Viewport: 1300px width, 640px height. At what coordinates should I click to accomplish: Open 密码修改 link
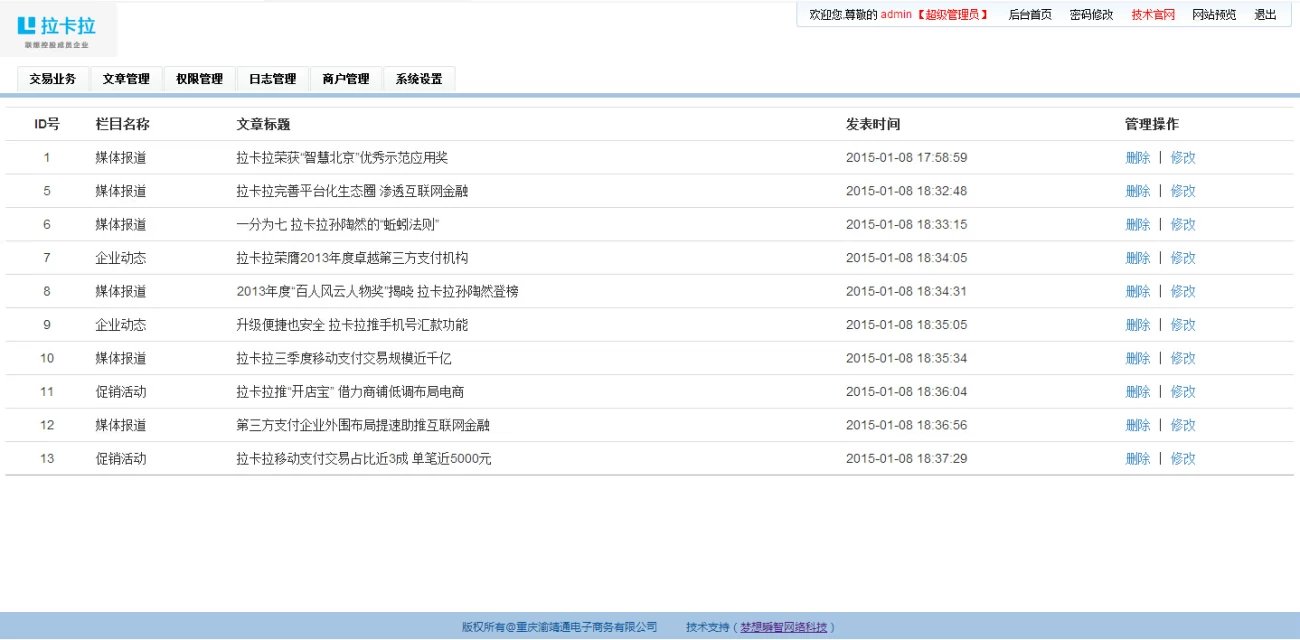(1091, 15)
